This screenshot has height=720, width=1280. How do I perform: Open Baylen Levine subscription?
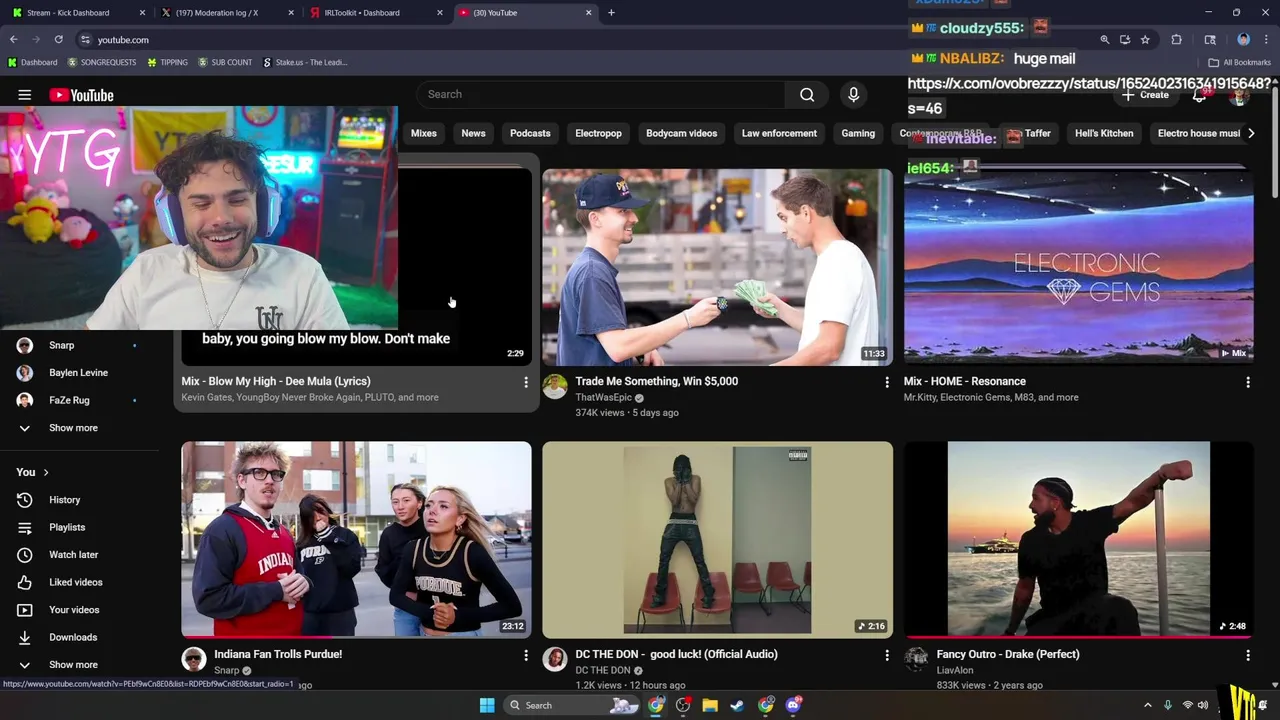(x=79, y=373)
